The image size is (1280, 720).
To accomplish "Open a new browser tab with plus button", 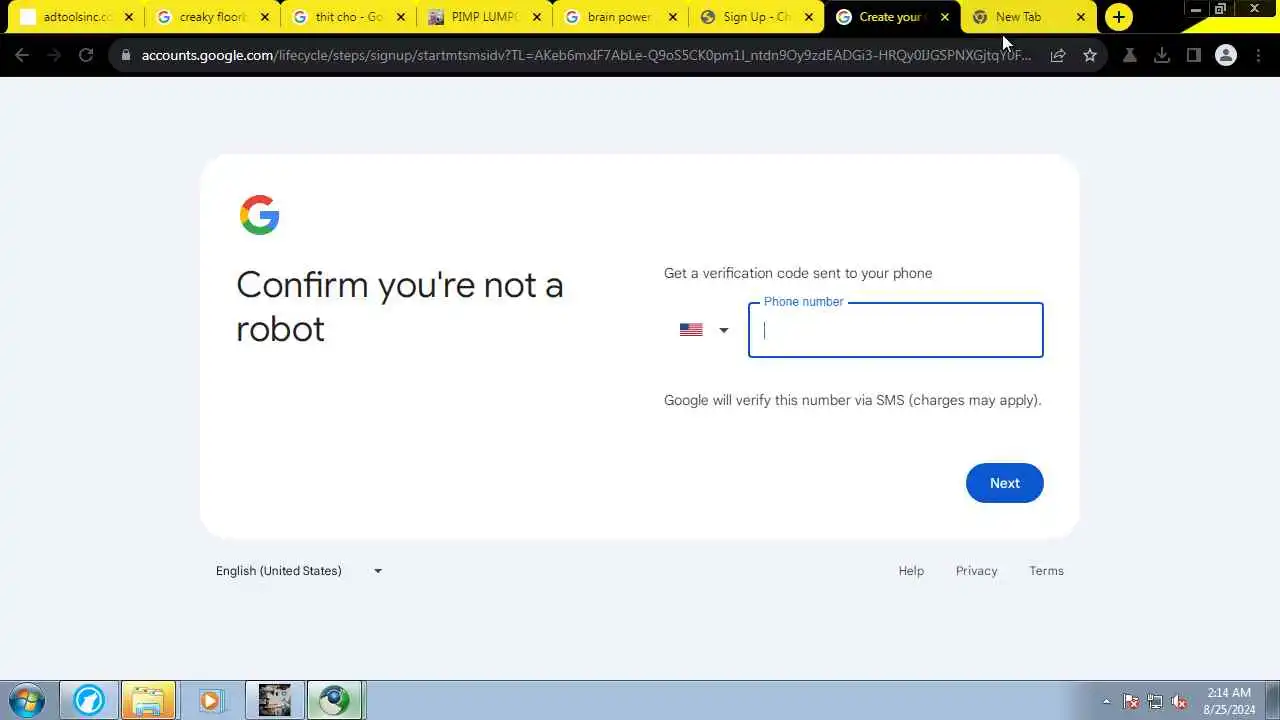I will pyautogui.click(x=1118, y=17).
